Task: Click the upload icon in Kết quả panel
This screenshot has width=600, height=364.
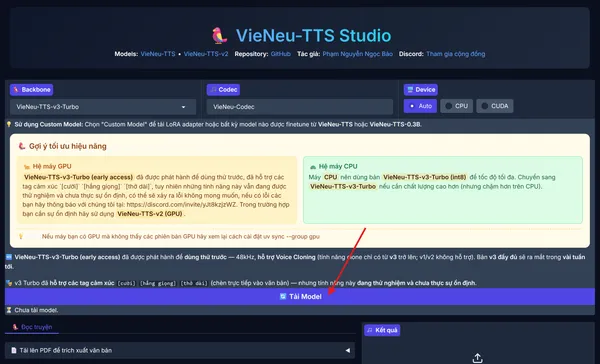Action: tap(477, 358)
